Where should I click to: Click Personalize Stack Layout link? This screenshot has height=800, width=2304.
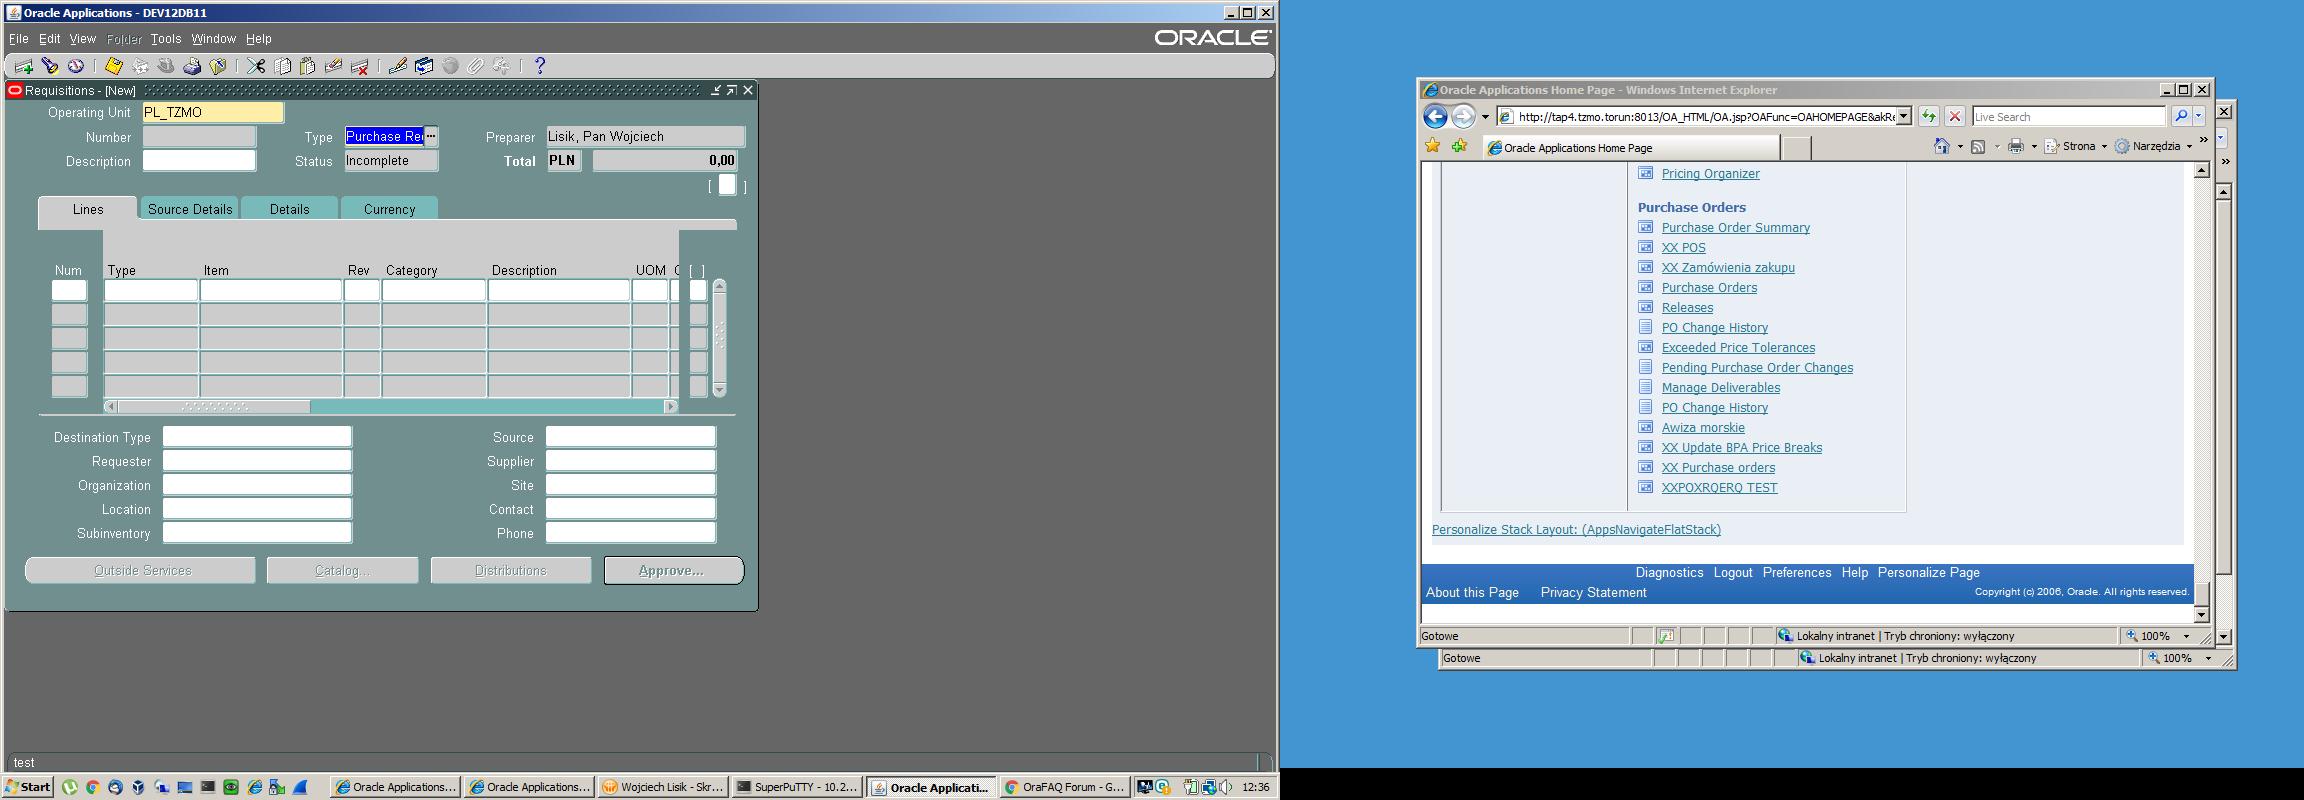1576,529
